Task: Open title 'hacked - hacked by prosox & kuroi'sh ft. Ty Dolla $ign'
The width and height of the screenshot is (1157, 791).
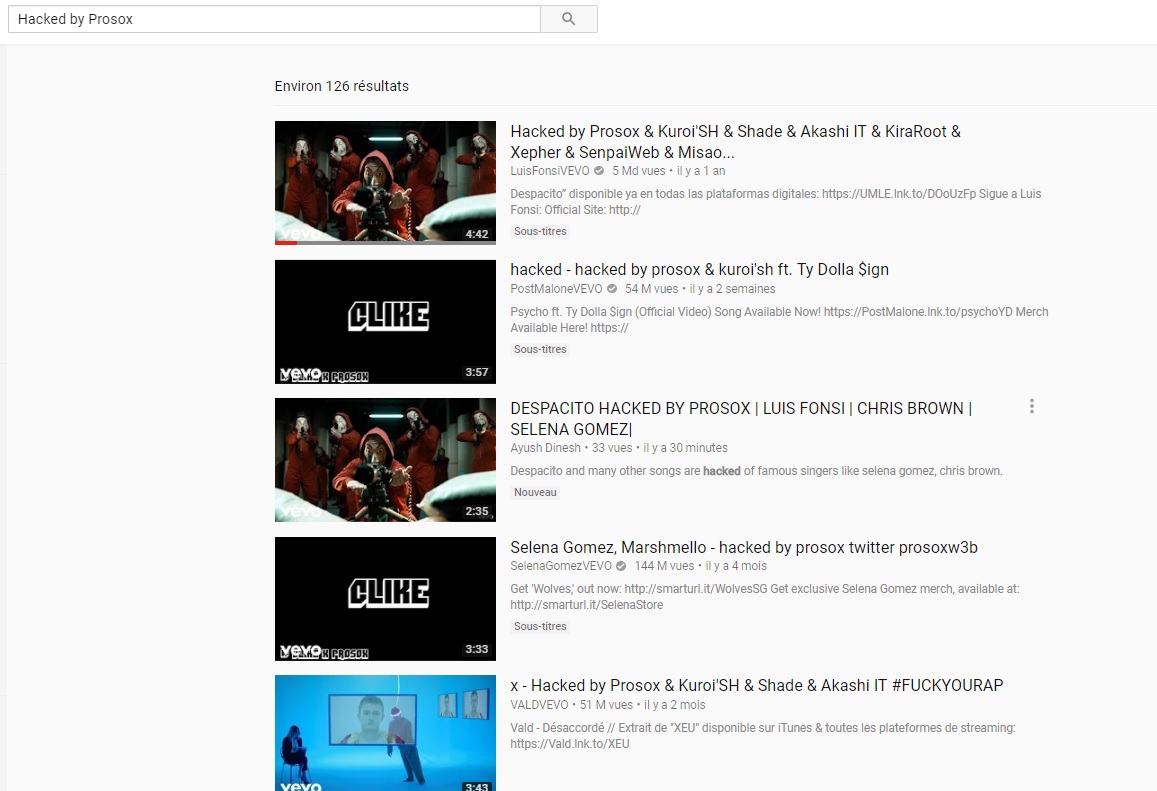Action: click(x=699, y=269)
